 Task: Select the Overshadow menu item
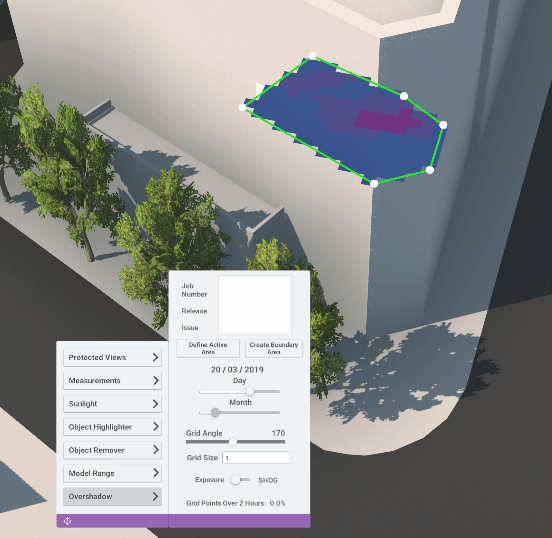112,496
